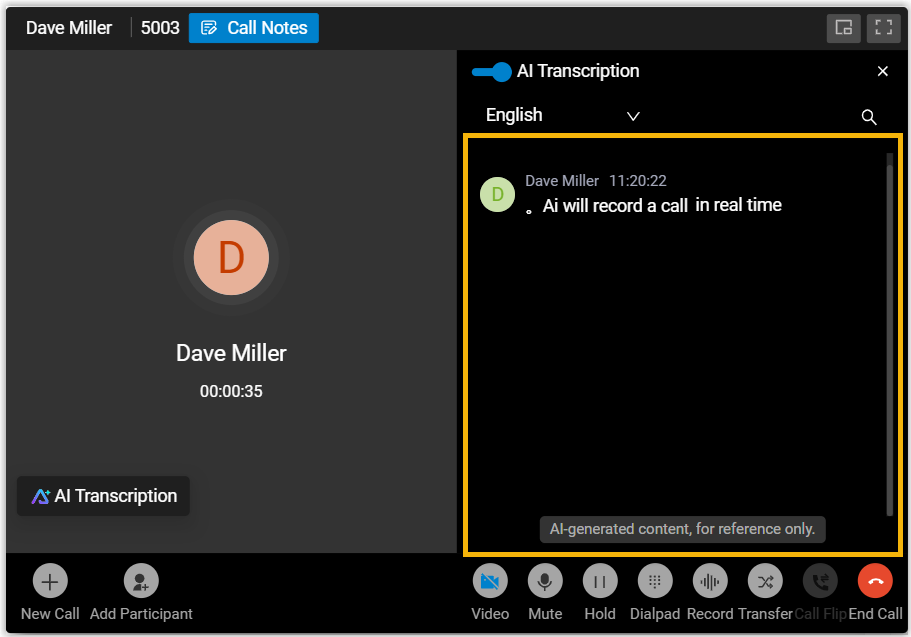Enter fullscreen mode

[x=882, y=28]
